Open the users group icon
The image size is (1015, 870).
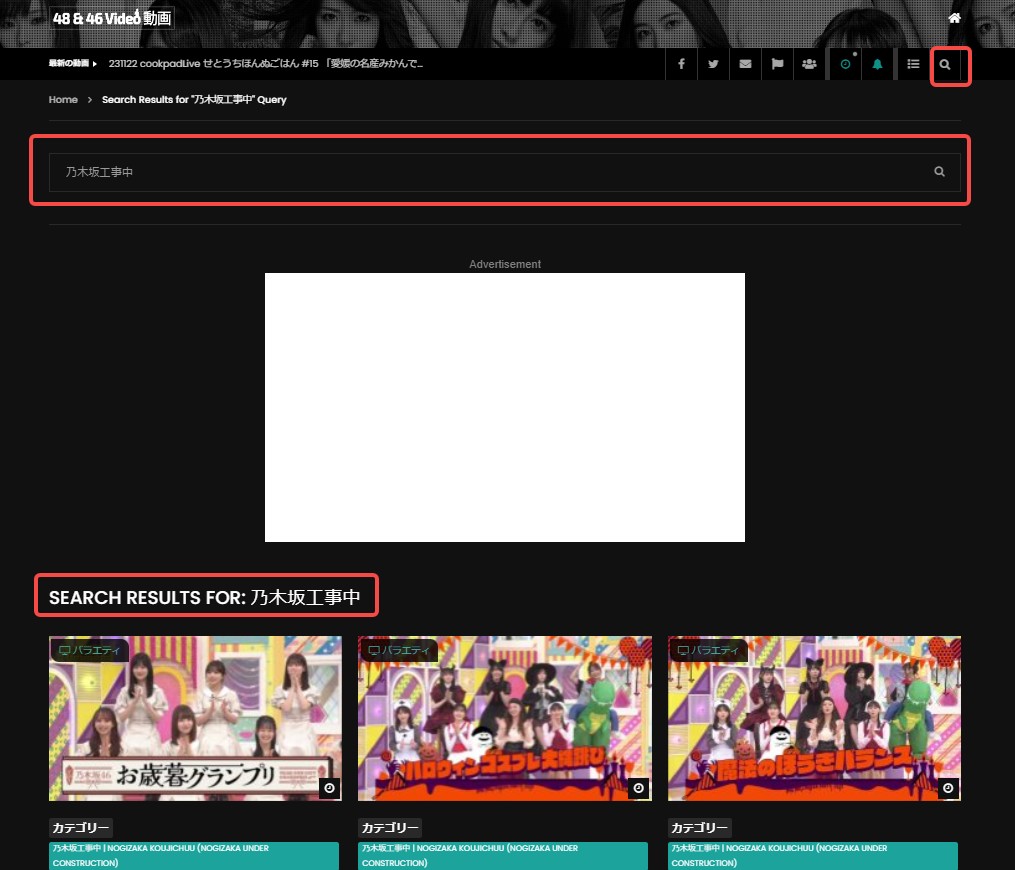click(x=809, y=64)
